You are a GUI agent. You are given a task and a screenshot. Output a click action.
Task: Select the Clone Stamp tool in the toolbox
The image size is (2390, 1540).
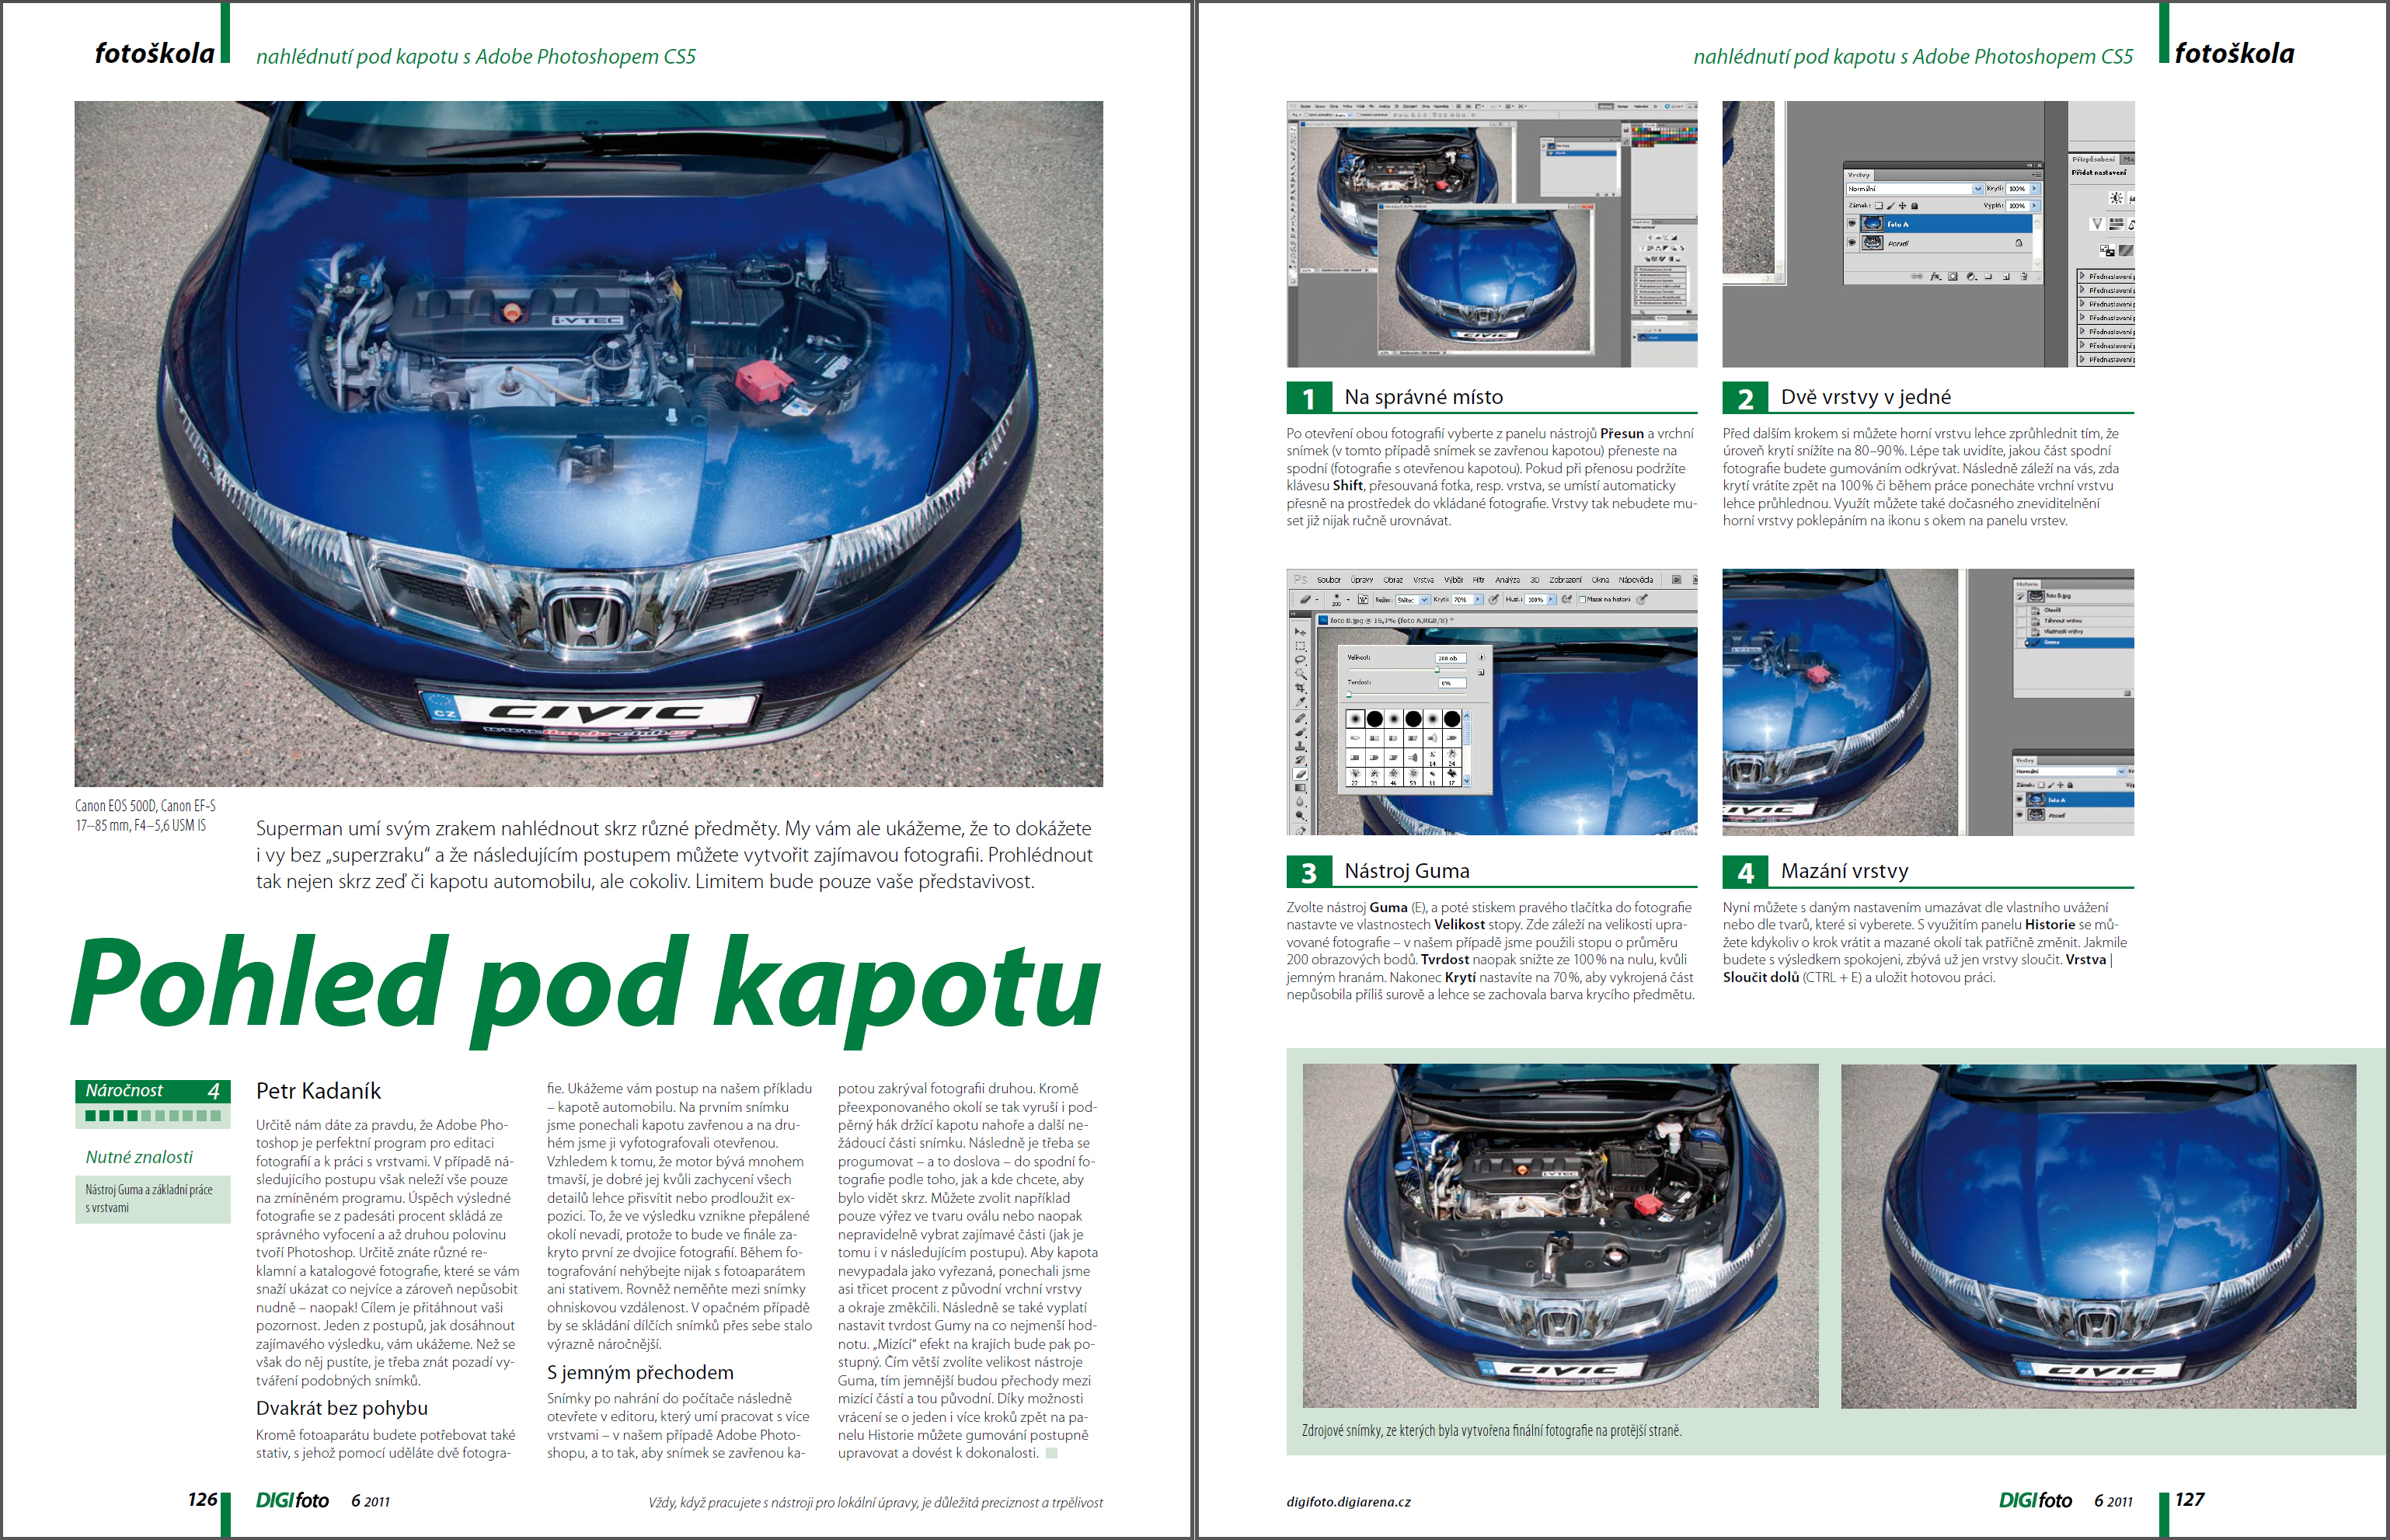pyautogui.click(x=1300, y=746)
